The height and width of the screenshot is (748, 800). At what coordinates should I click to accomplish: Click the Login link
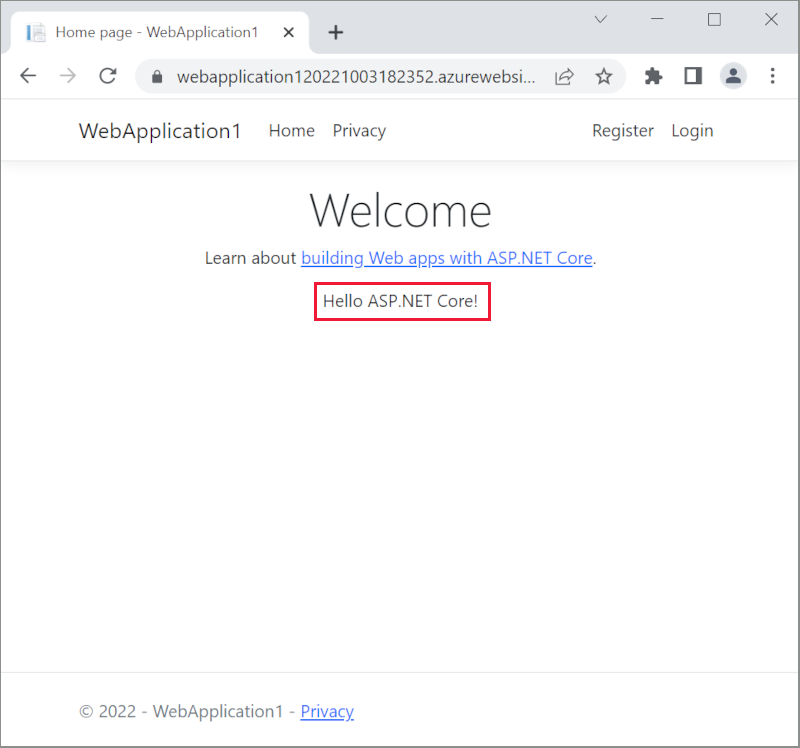tap(692, 130)
